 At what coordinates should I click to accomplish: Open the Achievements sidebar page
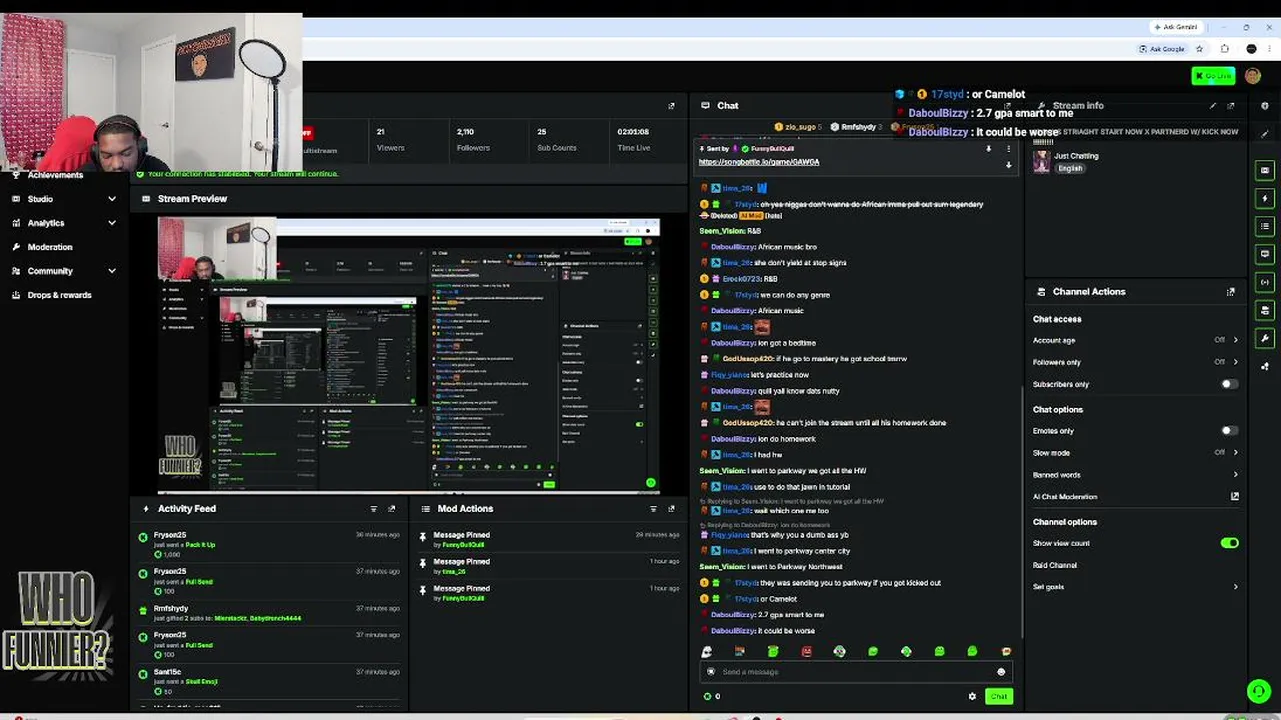55,175
